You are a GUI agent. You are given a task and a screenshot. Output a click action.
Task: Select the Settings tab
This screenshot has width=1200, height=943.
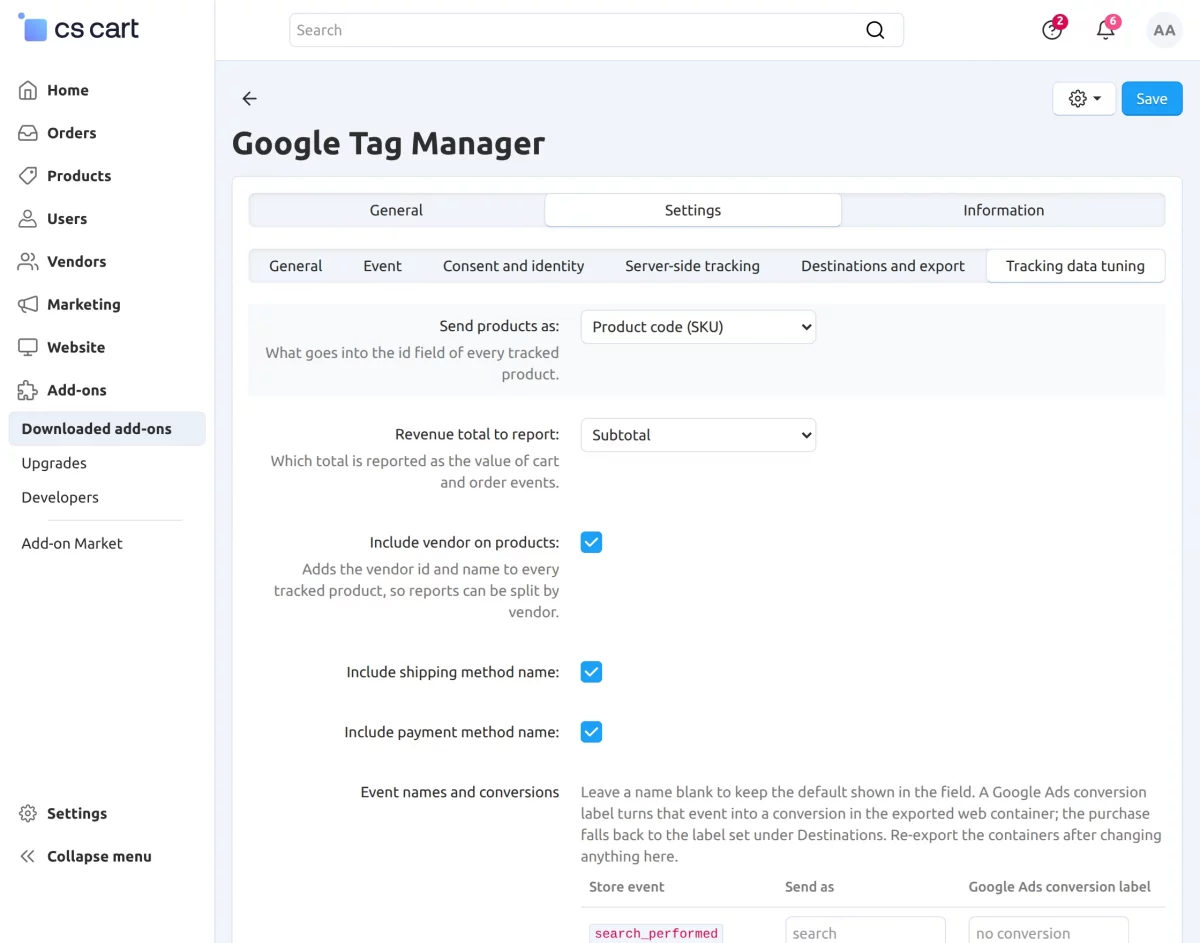(x=693, y=210)
